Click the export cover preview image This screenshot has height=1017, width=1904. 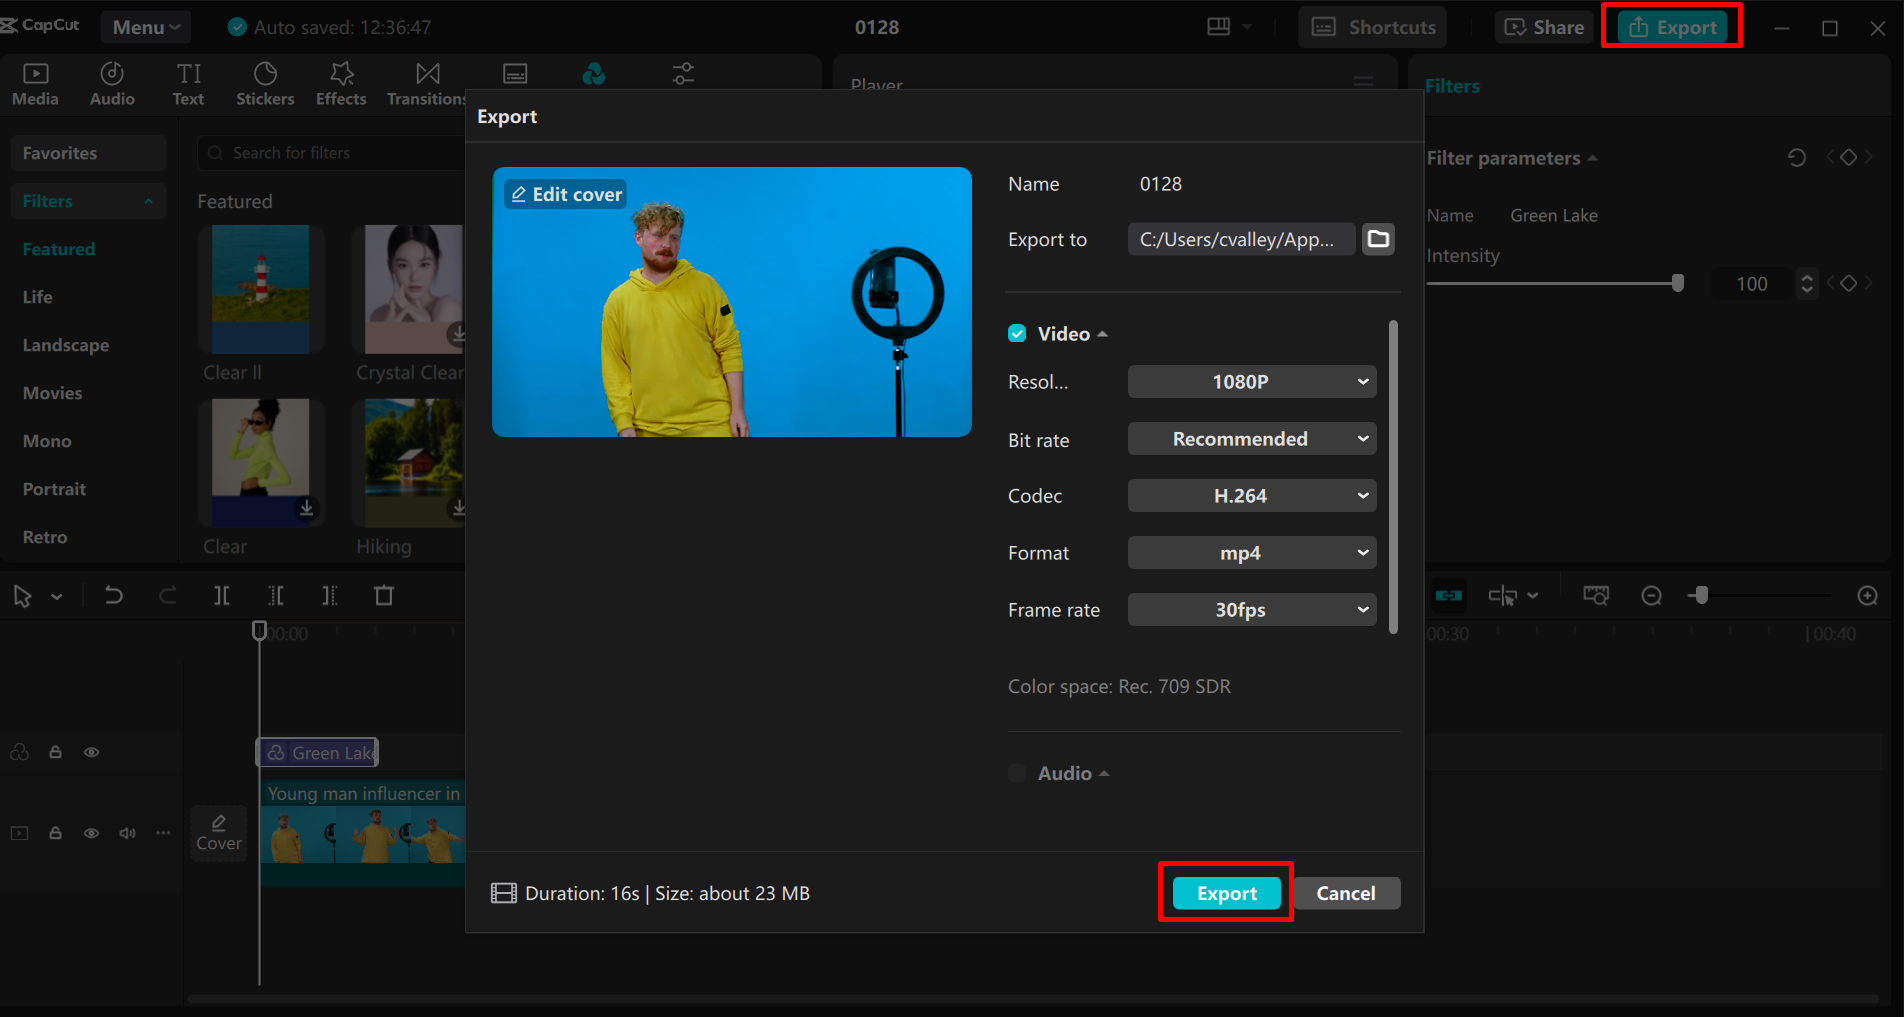(x=732, y=302)
